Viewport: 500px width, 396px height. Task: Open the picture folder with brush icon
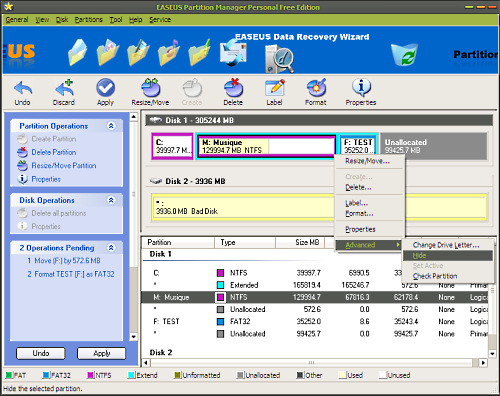click(138, 52)
